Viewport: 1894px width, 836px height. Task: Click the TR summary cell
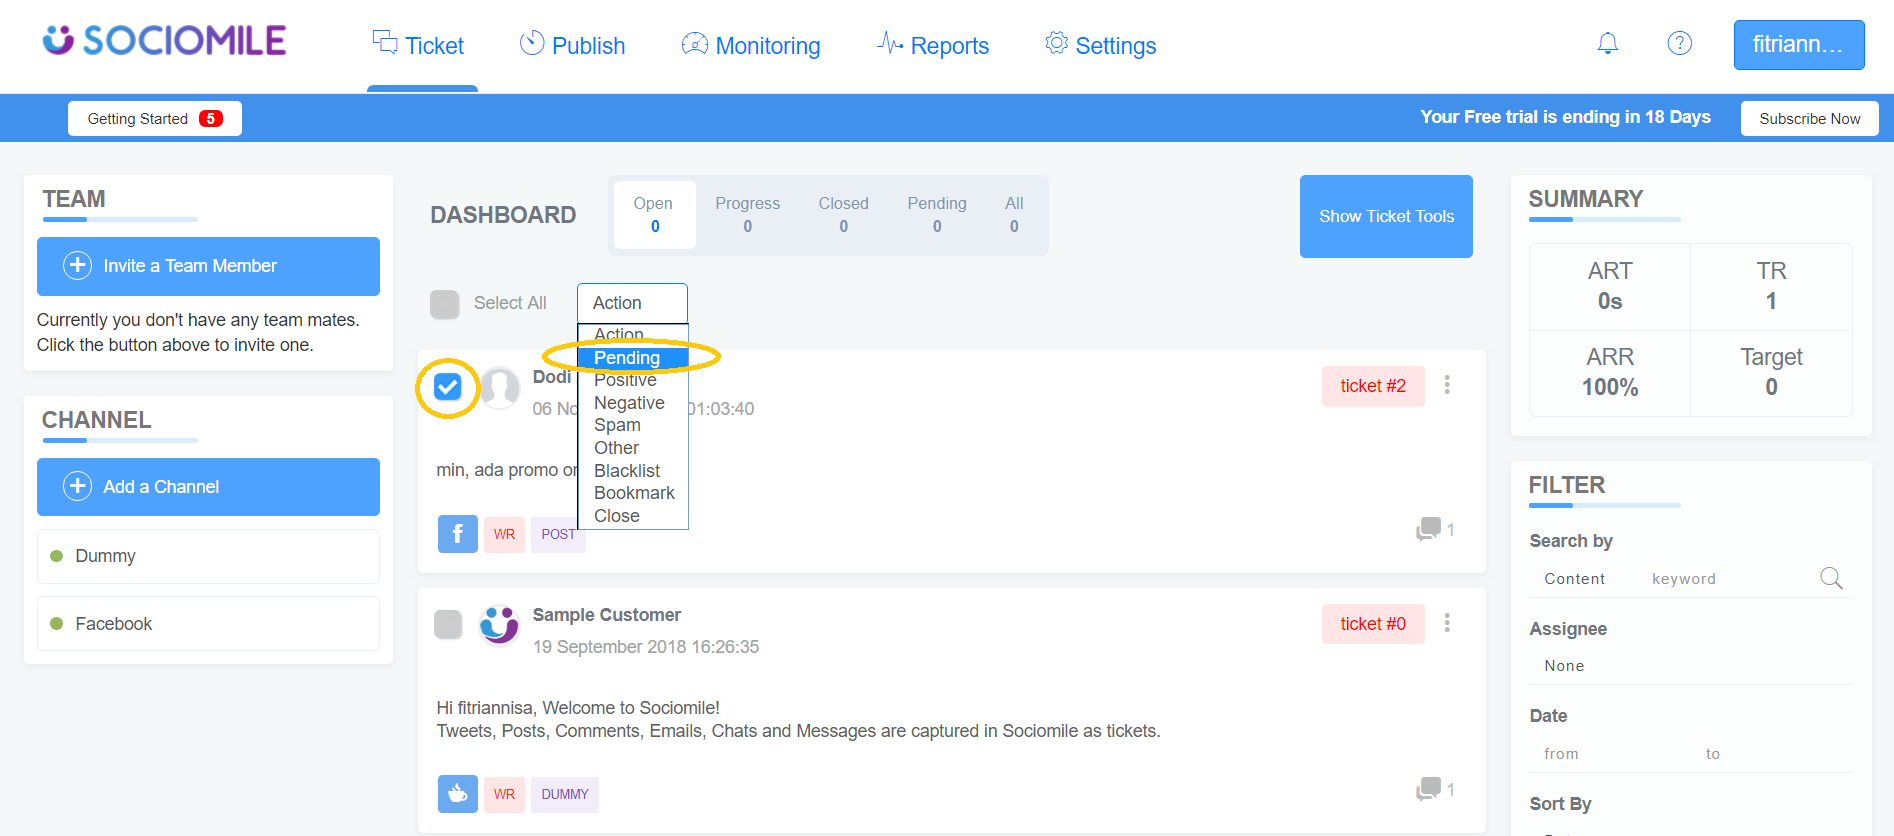(1771, 287)
